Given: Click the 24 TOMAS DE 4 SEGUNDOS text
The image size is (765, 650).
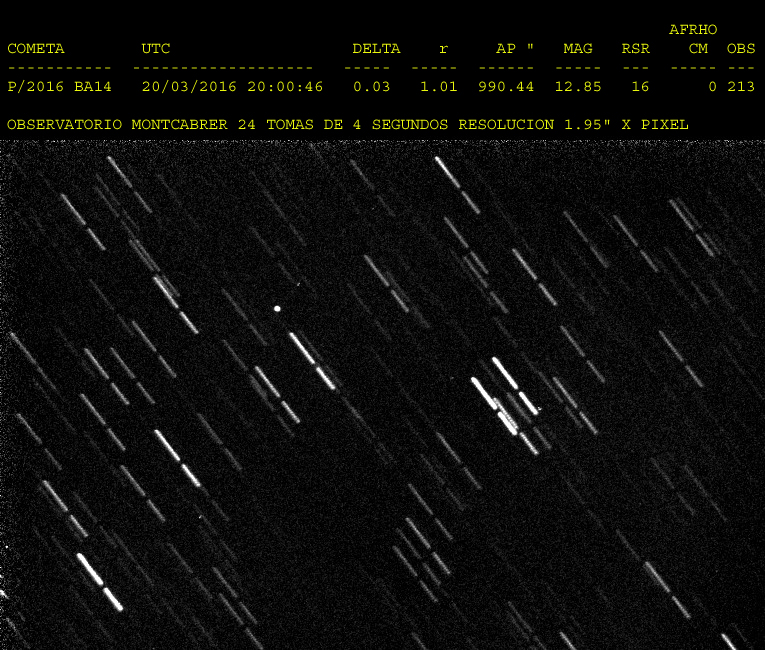Looking at the screenshot, I should 342,125.
